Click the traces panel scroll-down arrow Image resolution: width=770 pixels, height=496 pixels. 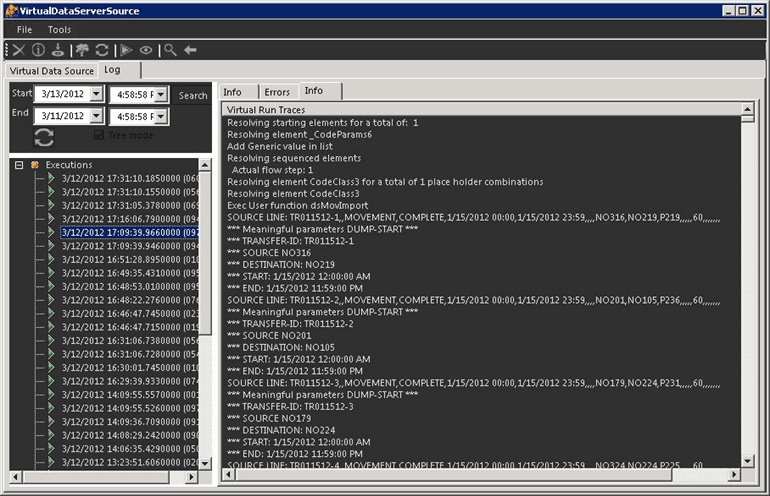point(747,461)
